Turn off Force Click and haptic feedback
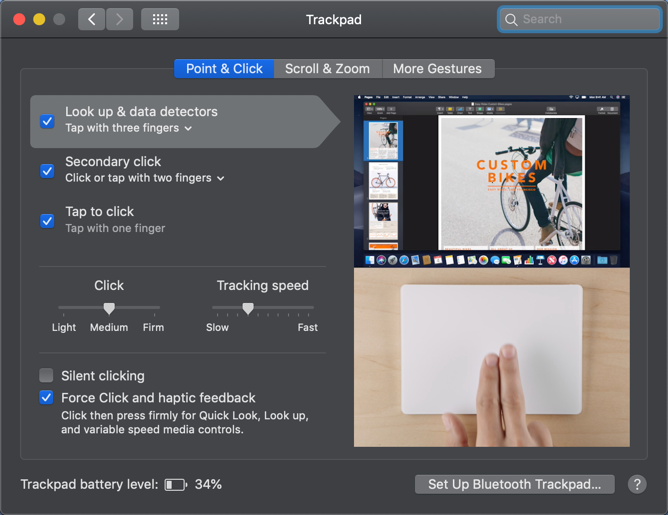The height and width of the screenshot is (515, 668). [x=47, y=398]
